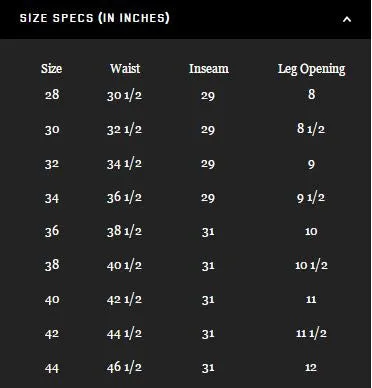Click the 38 1/2 waist value
This screenshot has width=372, height=388.
click(124, 231)
